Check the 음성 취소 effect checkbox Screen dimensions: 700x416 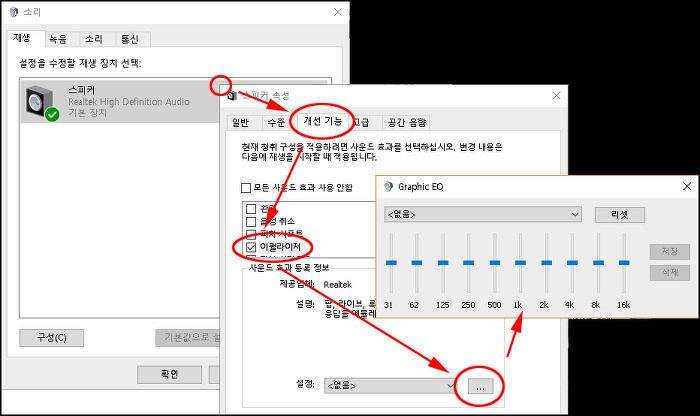251,221
